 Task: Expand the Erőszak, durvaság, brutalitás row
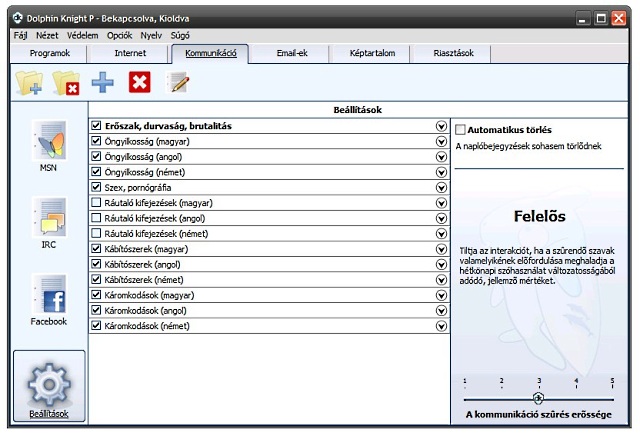tap(441, 126)
